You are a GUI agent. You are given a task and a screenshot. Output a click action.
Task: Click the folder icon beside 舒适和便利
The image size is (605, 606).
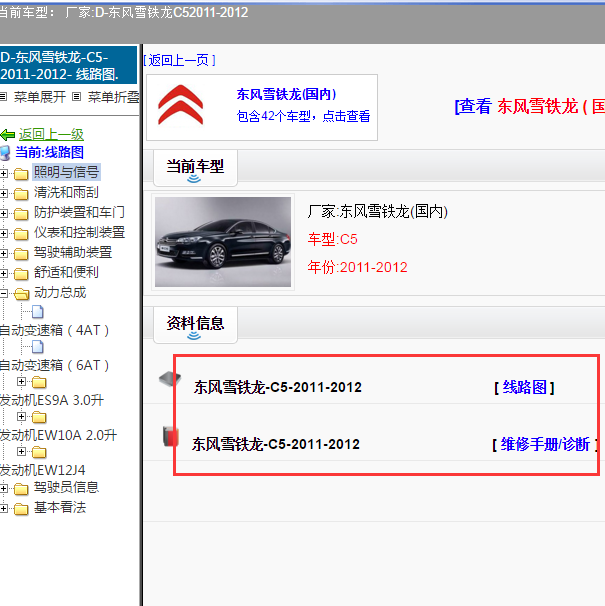pyautogui.click(x=21, y=274)
